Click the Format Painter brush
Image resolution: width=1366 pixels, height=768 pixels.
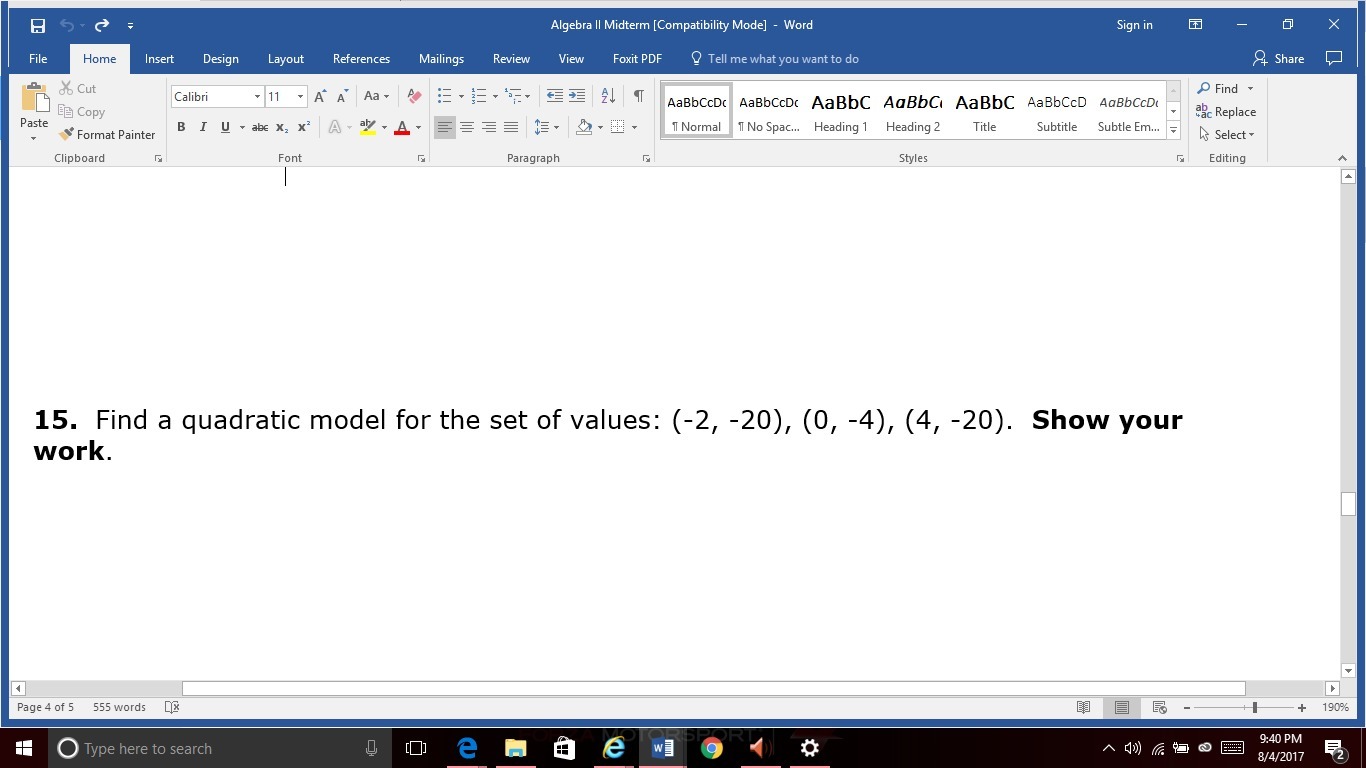[107, 135]
